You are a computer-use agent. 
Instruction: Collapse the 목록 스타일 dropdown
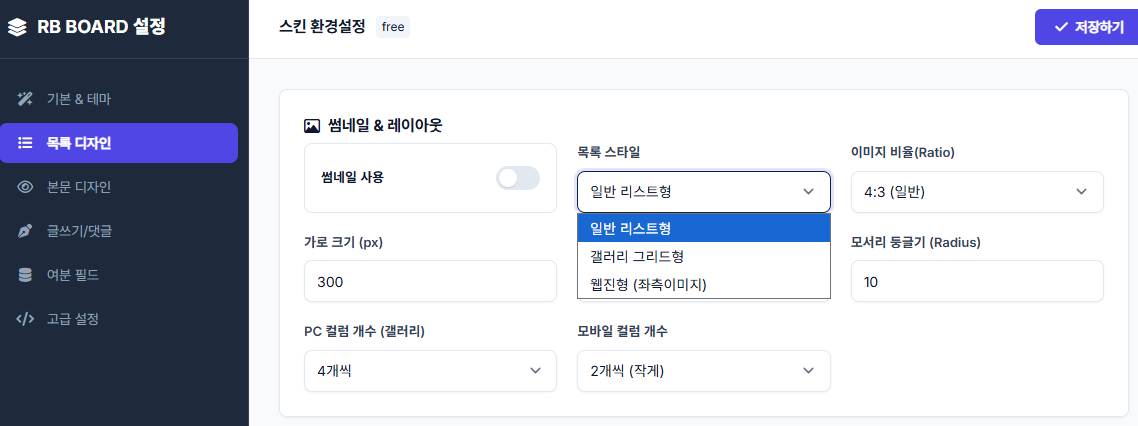click(703, 192)
